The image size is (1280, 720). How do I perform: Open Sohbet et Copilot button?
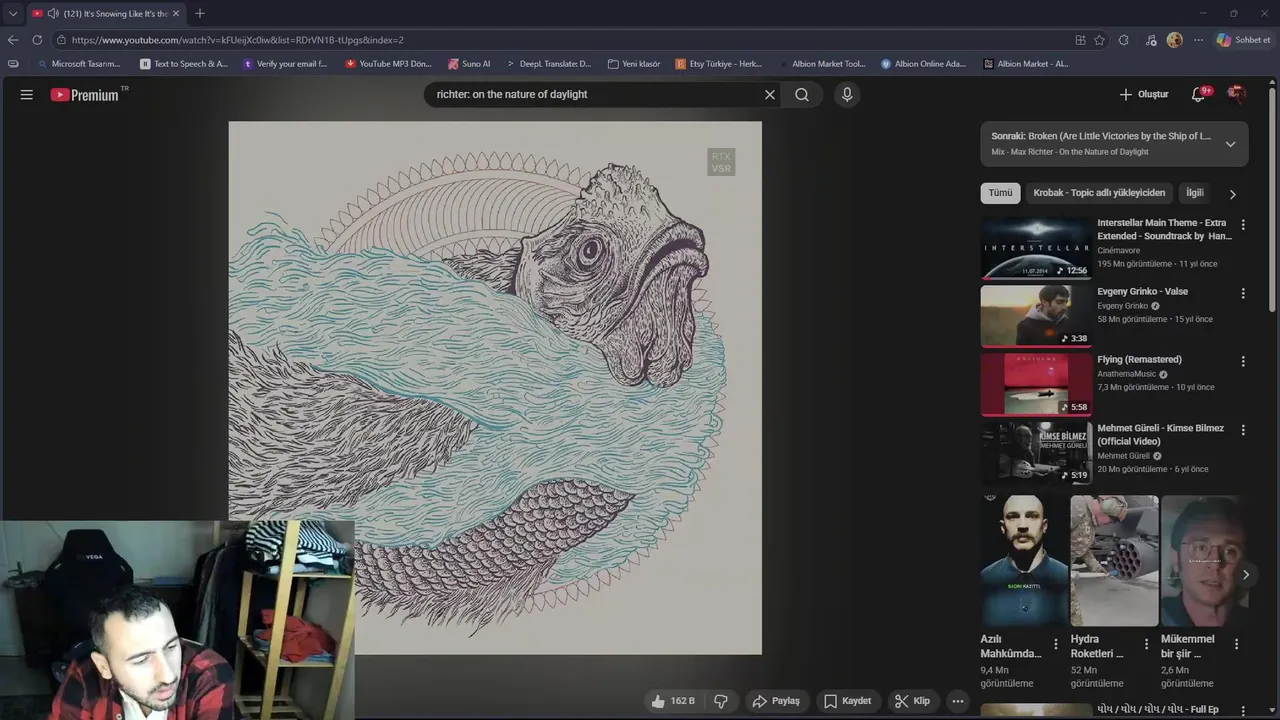[1243, 40]
